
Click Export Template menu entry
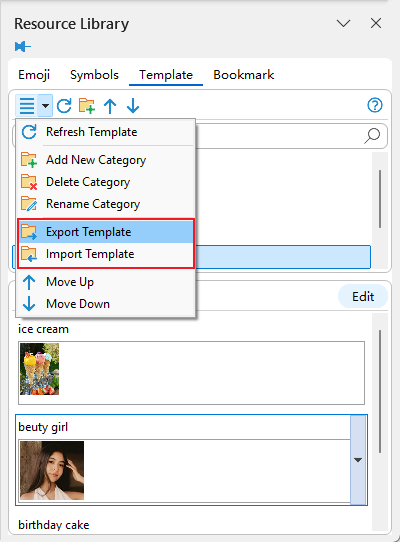[x=106, y=232]
